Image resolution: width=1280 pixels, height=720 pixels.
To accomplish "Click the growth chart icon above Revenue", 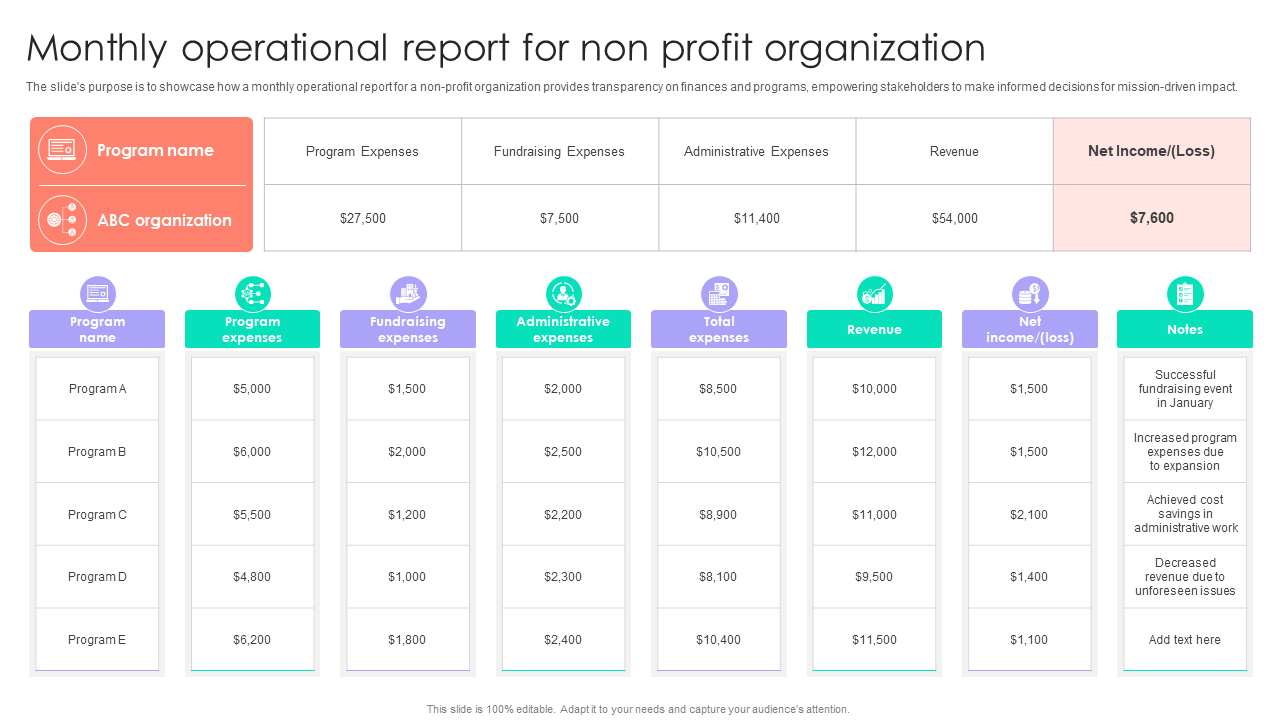I will (875, 294).
